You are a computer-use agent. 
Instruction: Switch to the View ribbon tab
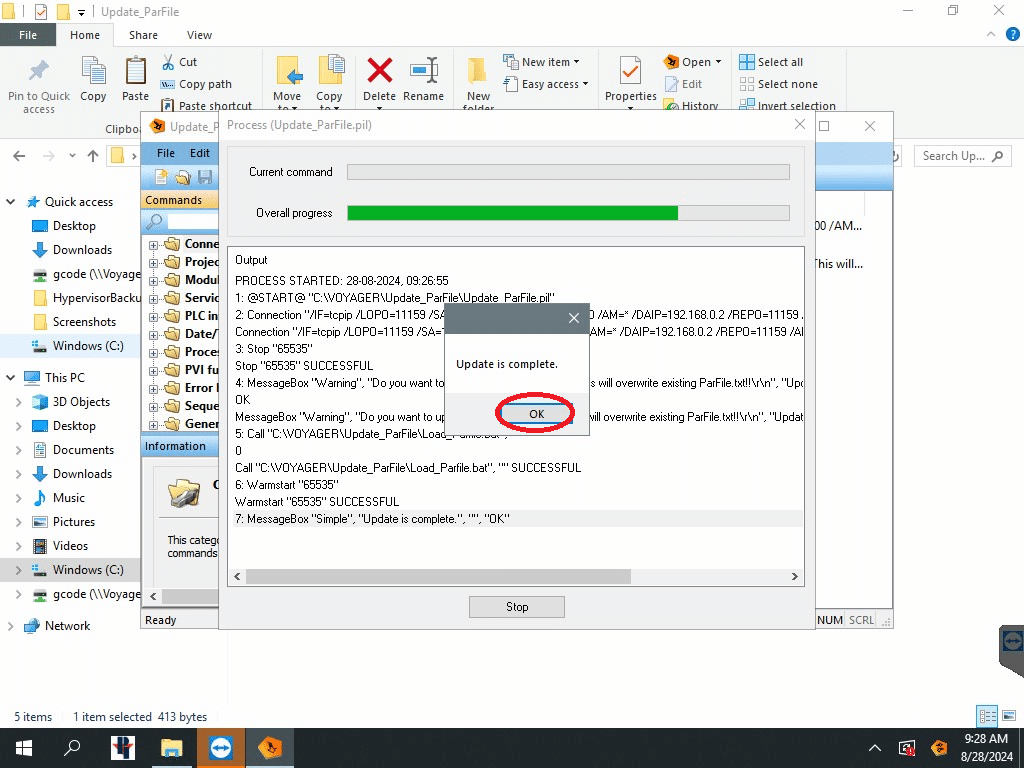pos(199,35)
